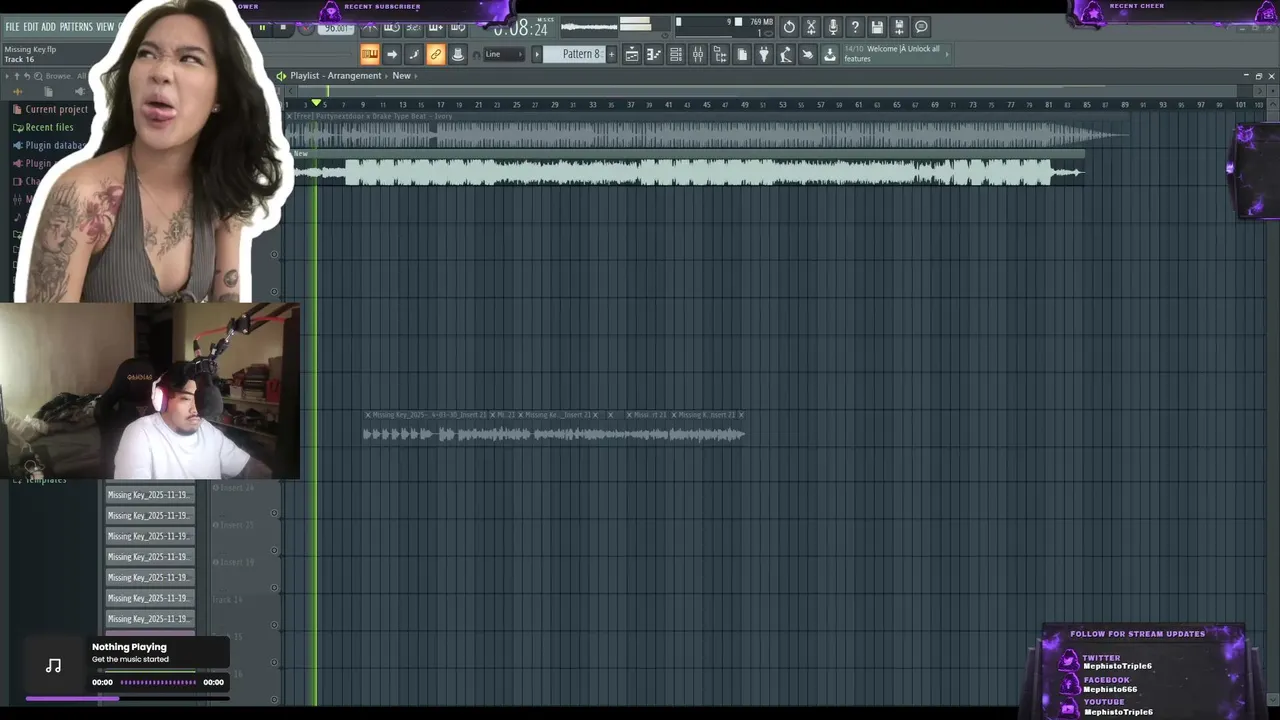Toggle step editing arrow button
This screenshot has width=1280, height=720.
(x=392, y=54)
